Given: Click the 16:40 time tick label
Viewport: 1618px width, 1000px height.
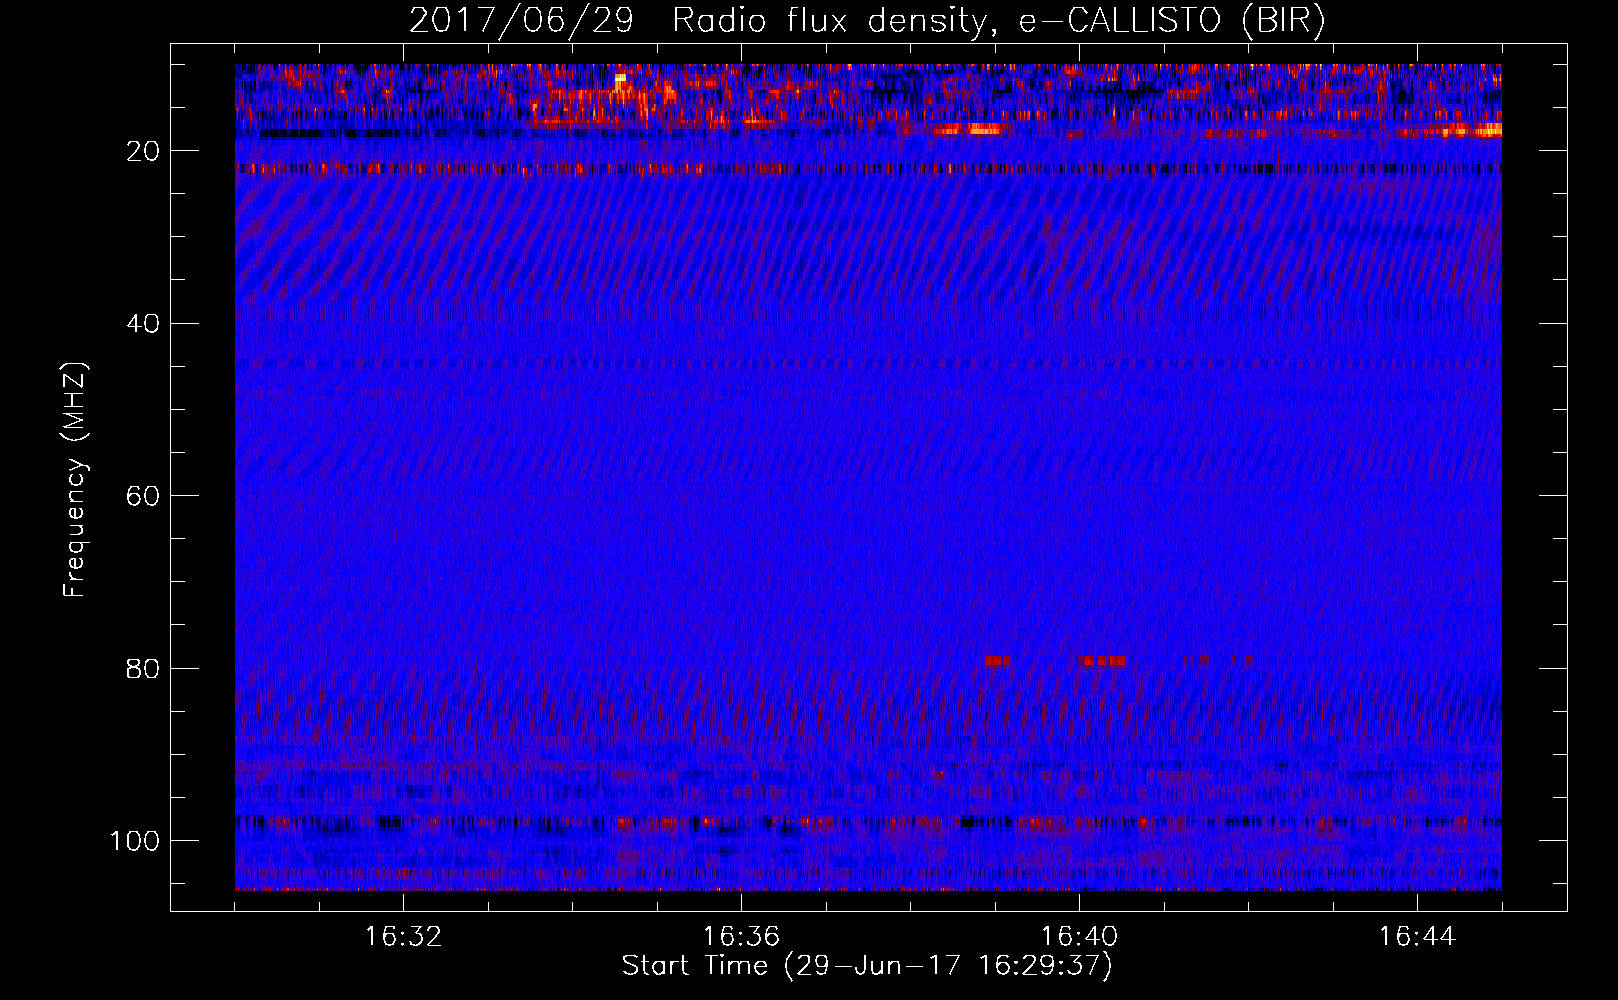Looking at the screenshot, I should click(x=1079, y=937).
